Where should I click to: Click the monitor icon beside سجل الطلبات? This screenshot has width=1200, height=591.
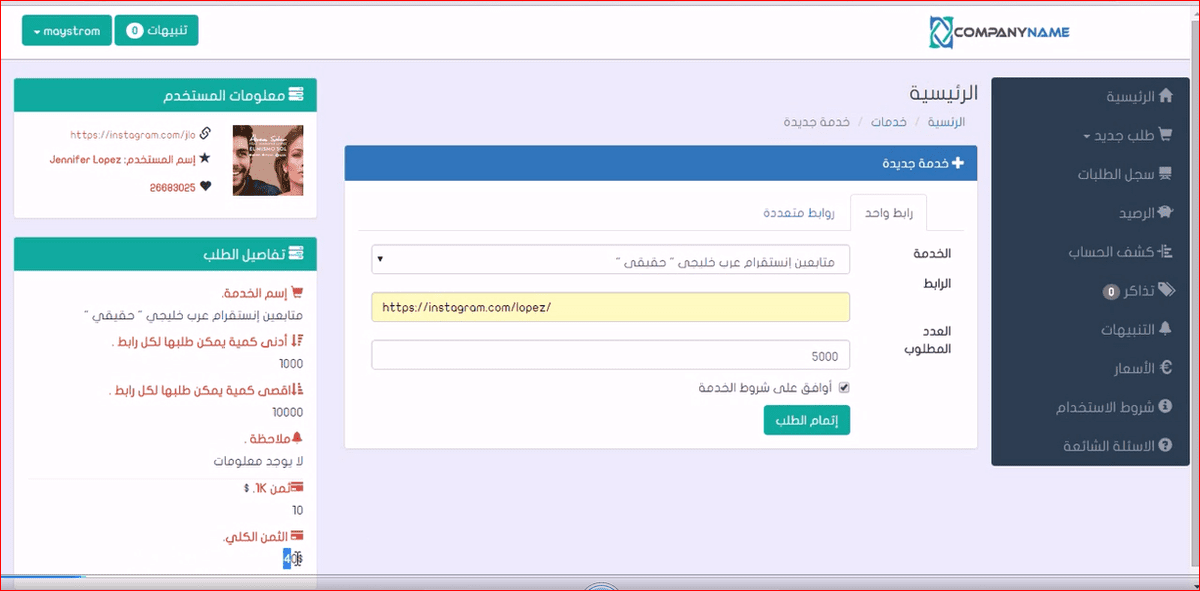1165,174
